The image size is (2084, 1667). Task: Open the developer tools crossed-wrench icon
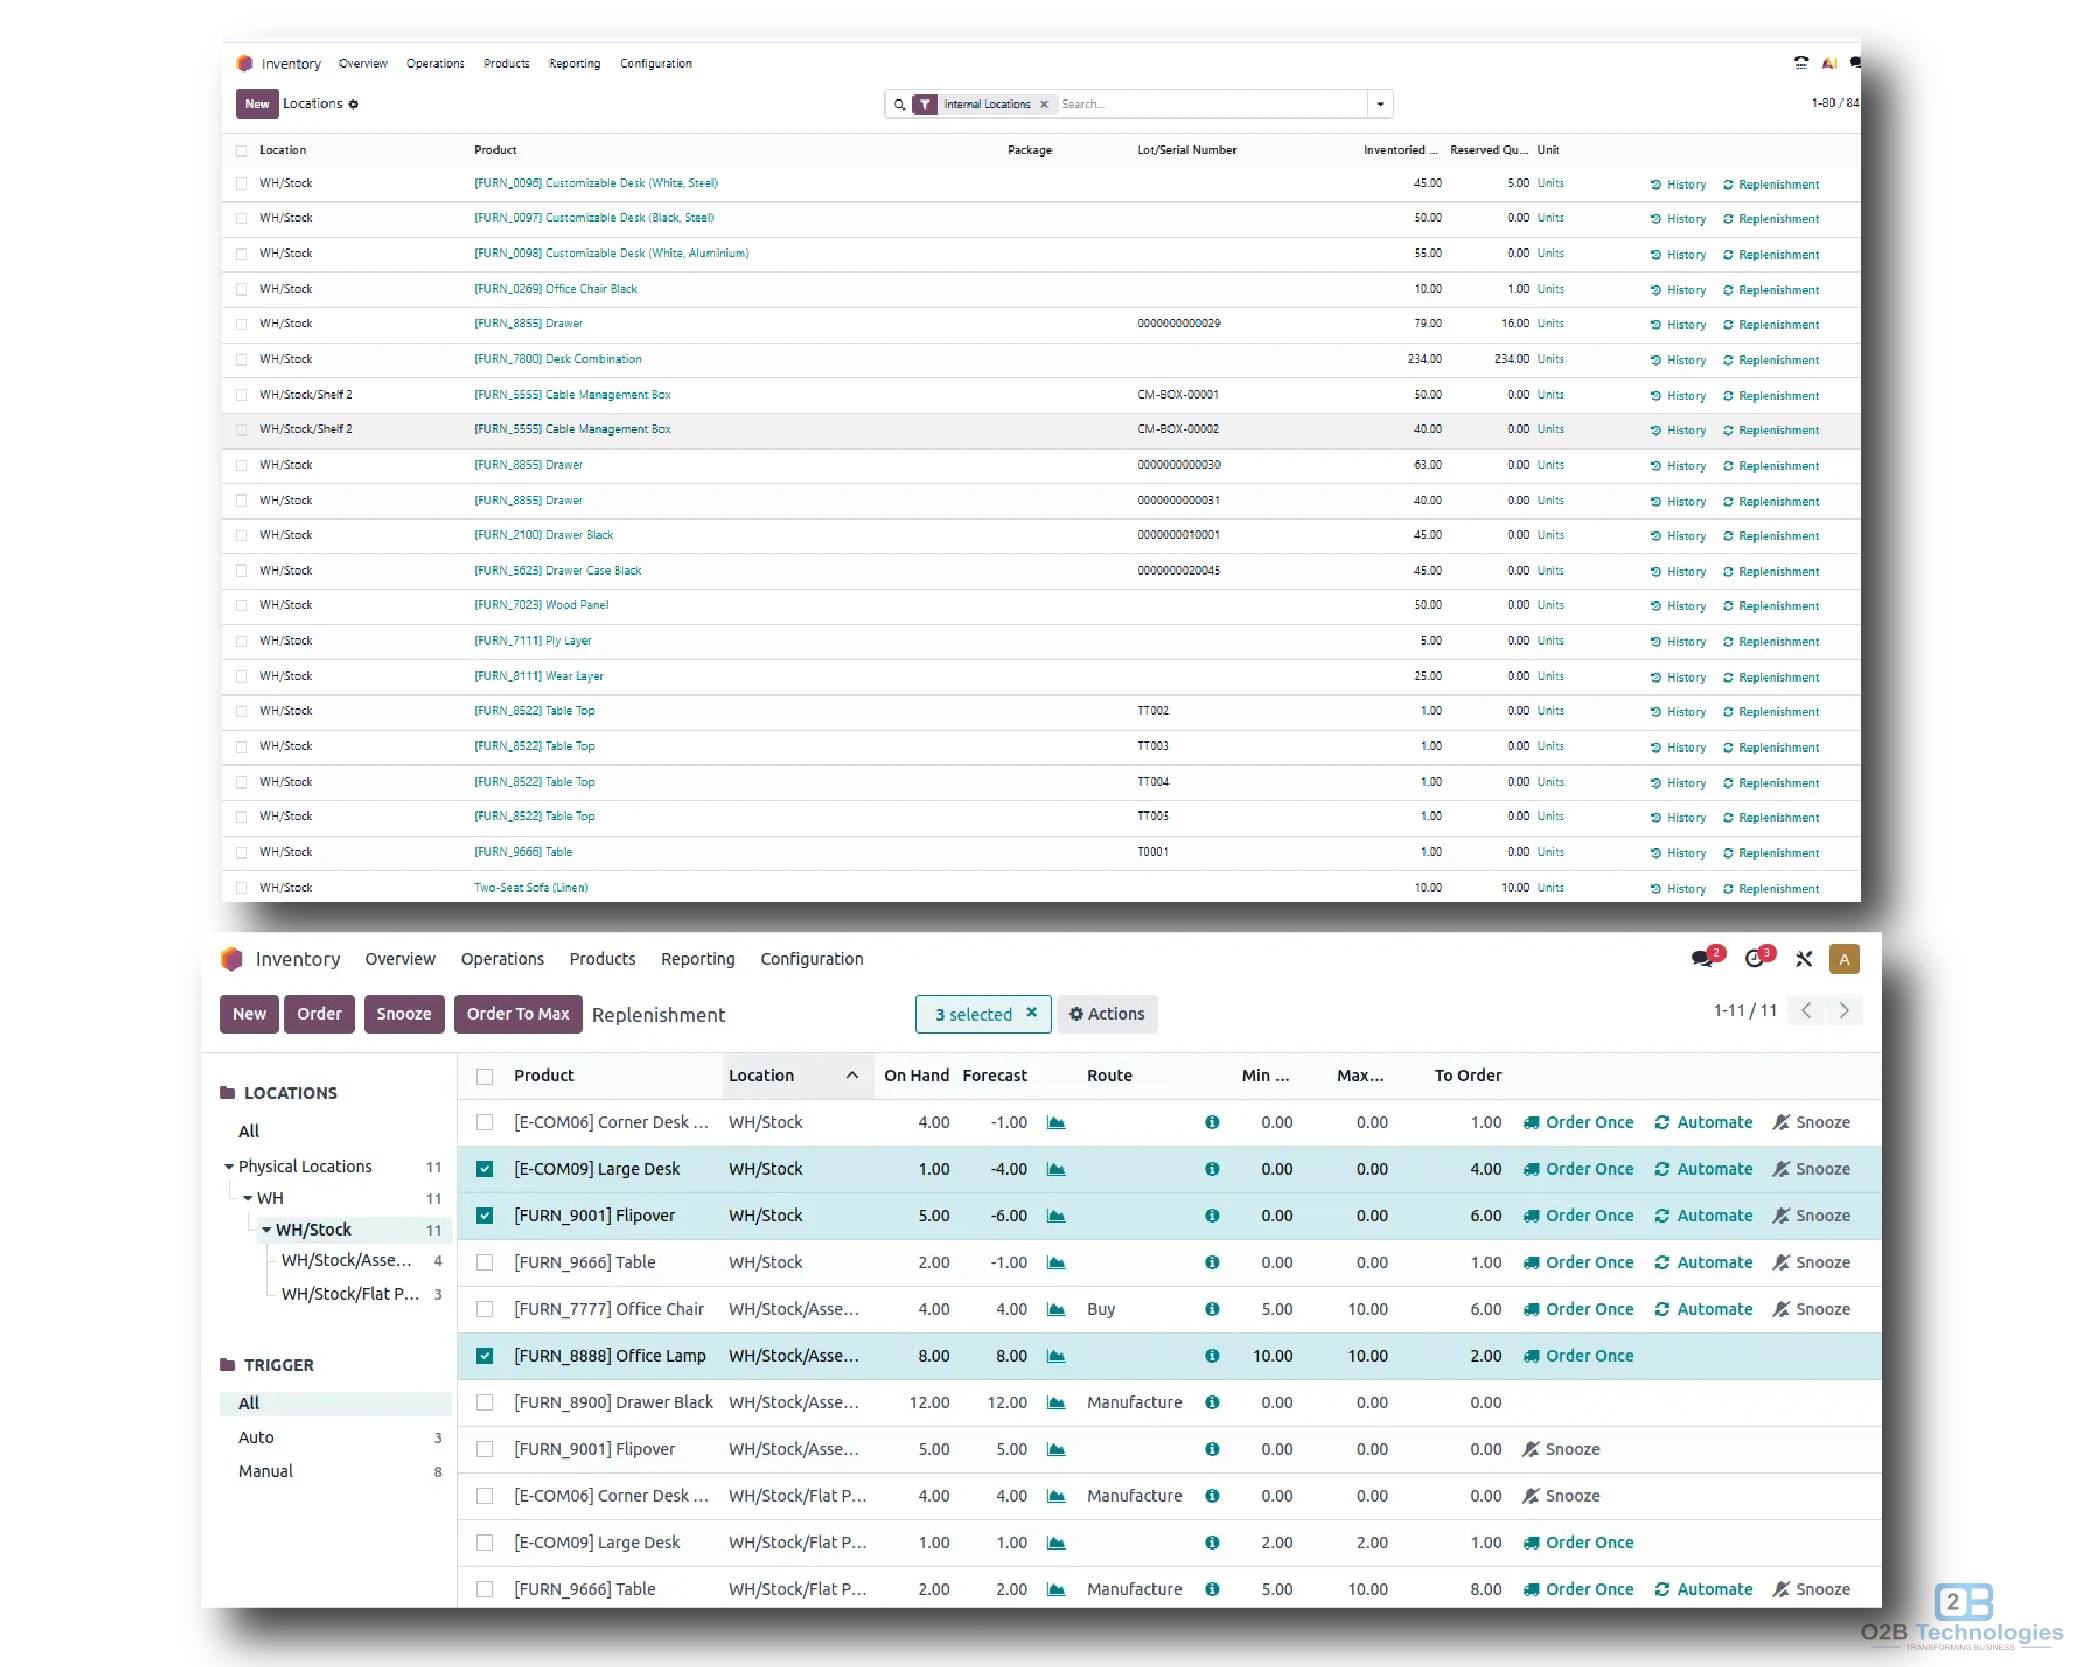[1804, 958]
